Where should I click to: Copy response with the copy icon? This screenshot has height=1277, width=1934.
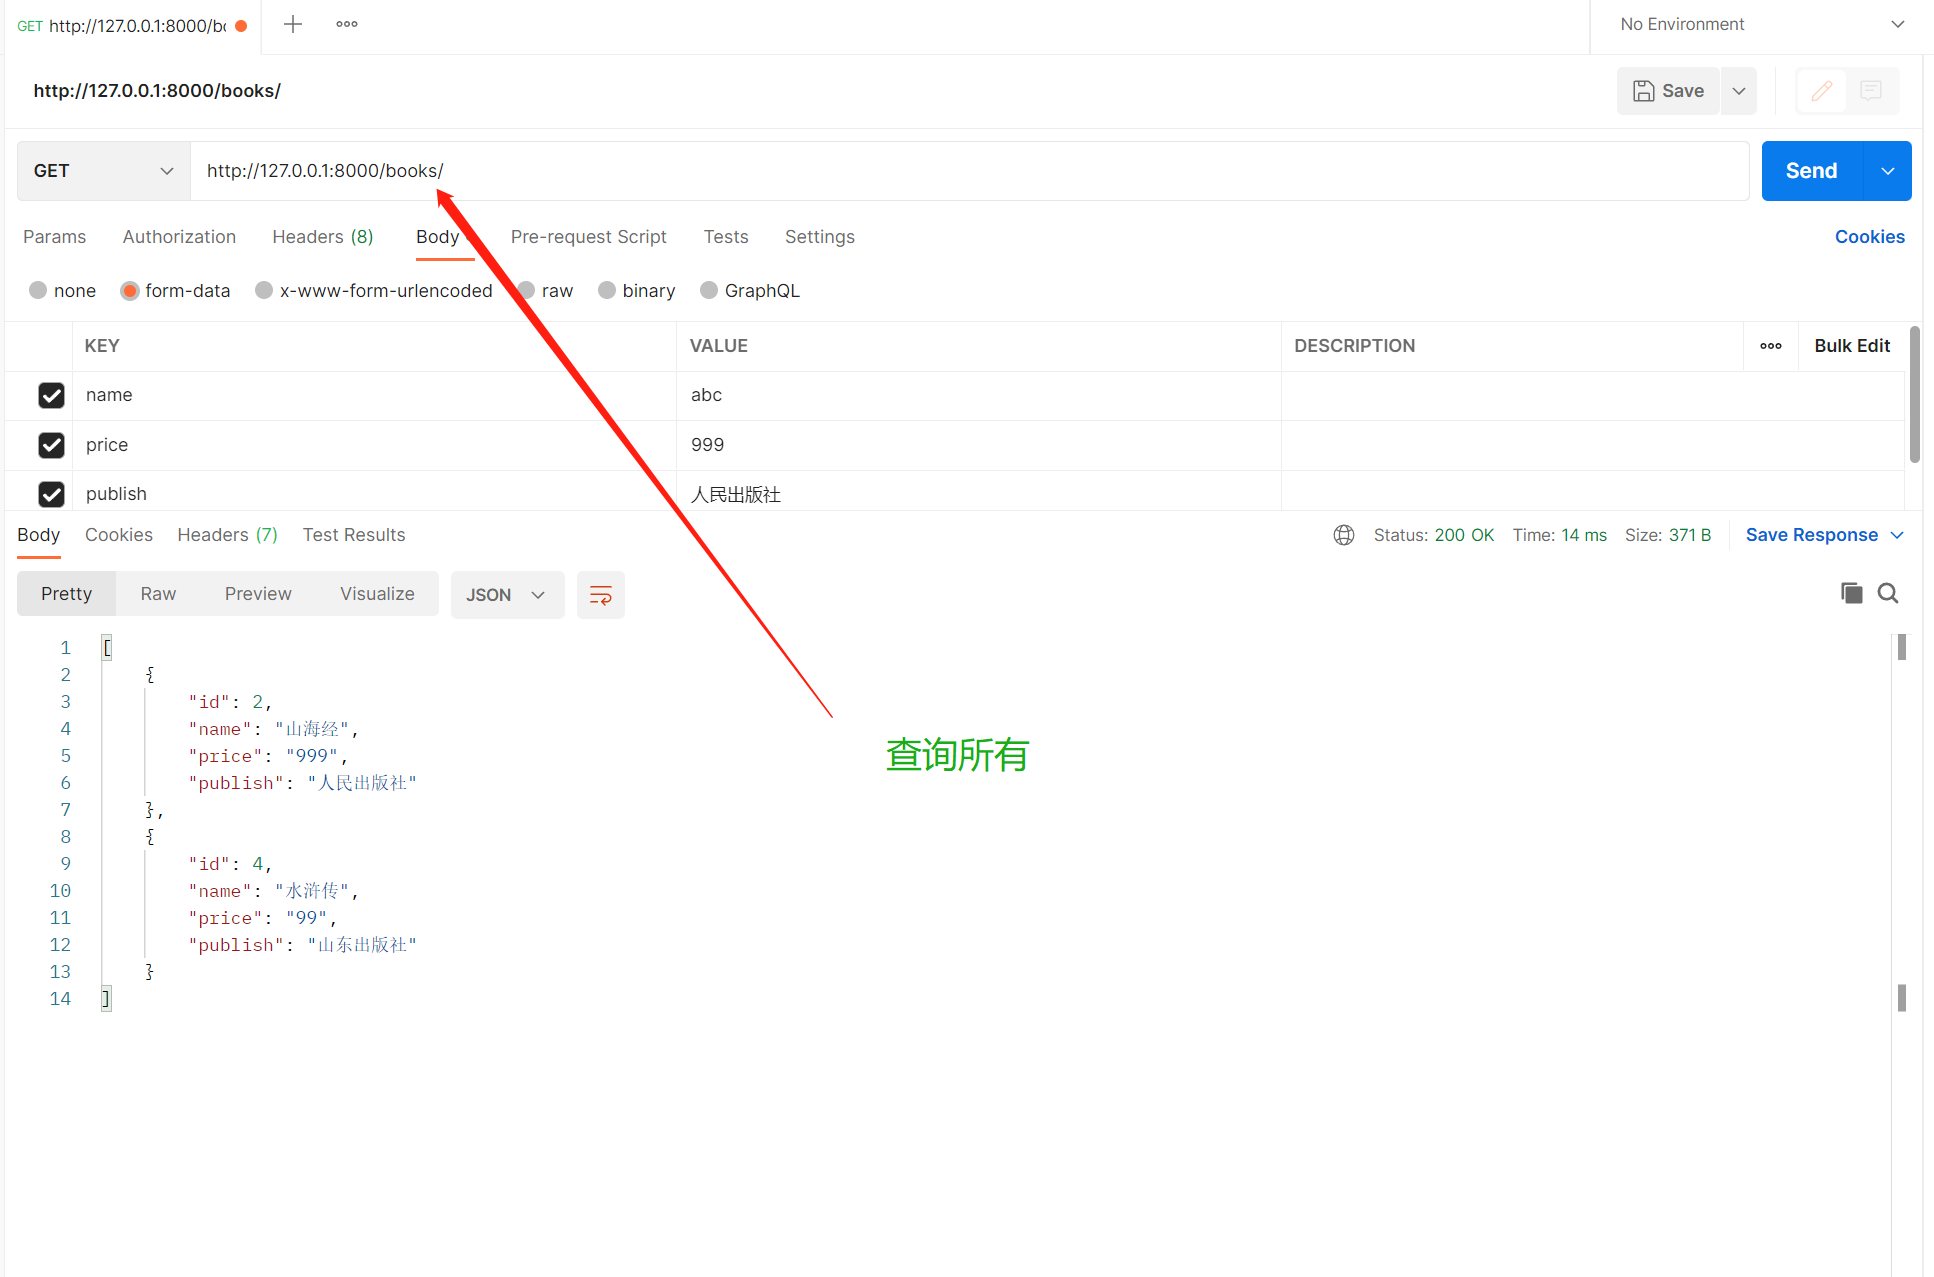1851,593
